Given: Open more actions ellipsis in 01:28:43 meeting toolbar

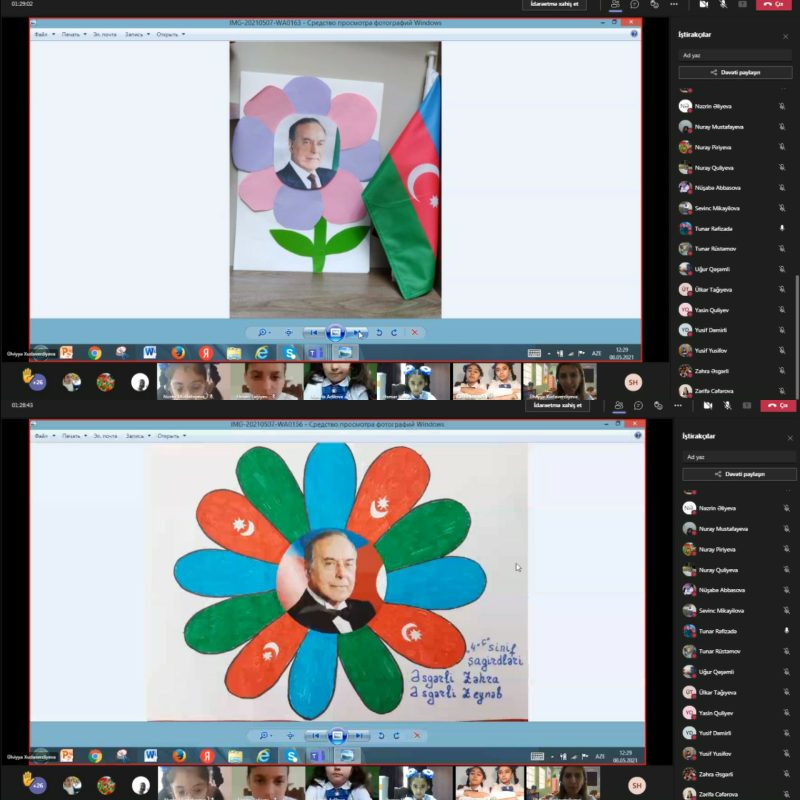Looking at the screenshot, I should 678,406.
